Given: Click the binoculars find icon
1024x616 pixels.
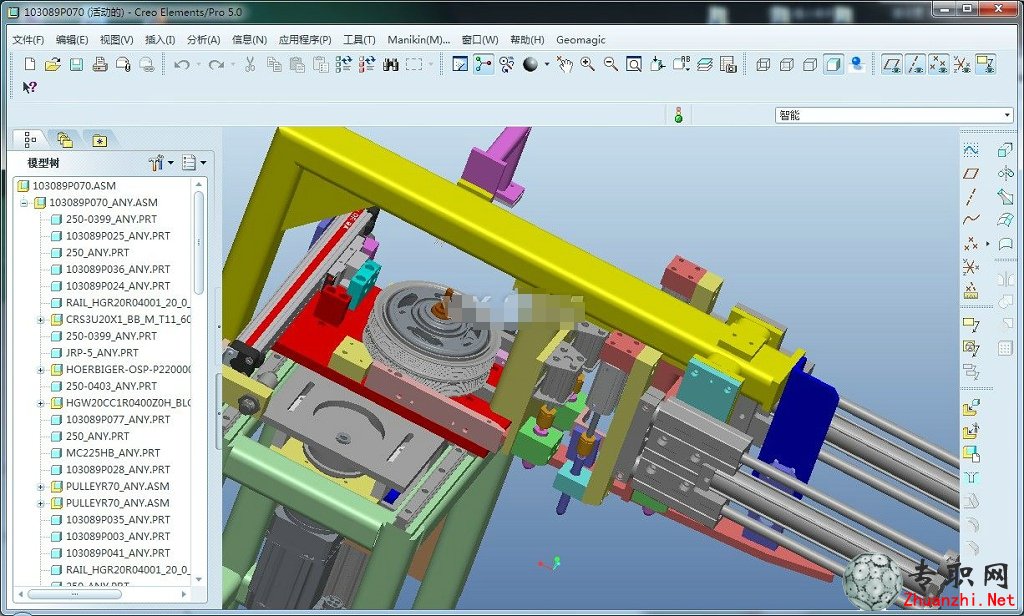Looking at the screenshot, I should pyautogui.click(x=391, y=64).
